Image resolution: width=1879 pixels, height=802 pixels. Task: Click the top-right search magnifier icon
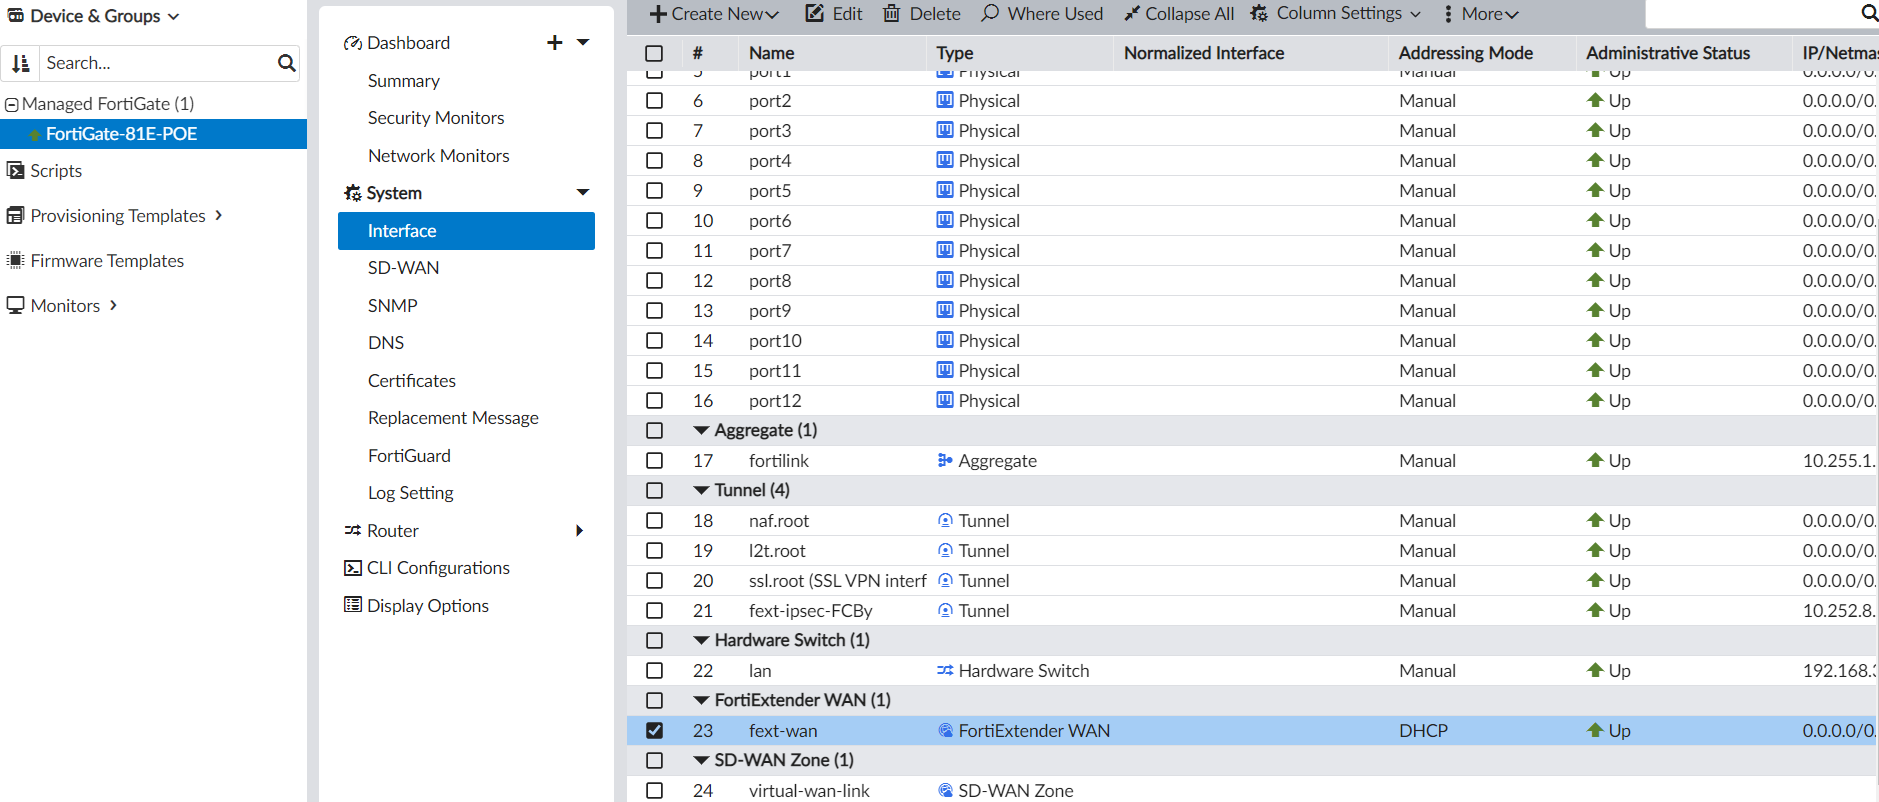tap(1868, 13)
